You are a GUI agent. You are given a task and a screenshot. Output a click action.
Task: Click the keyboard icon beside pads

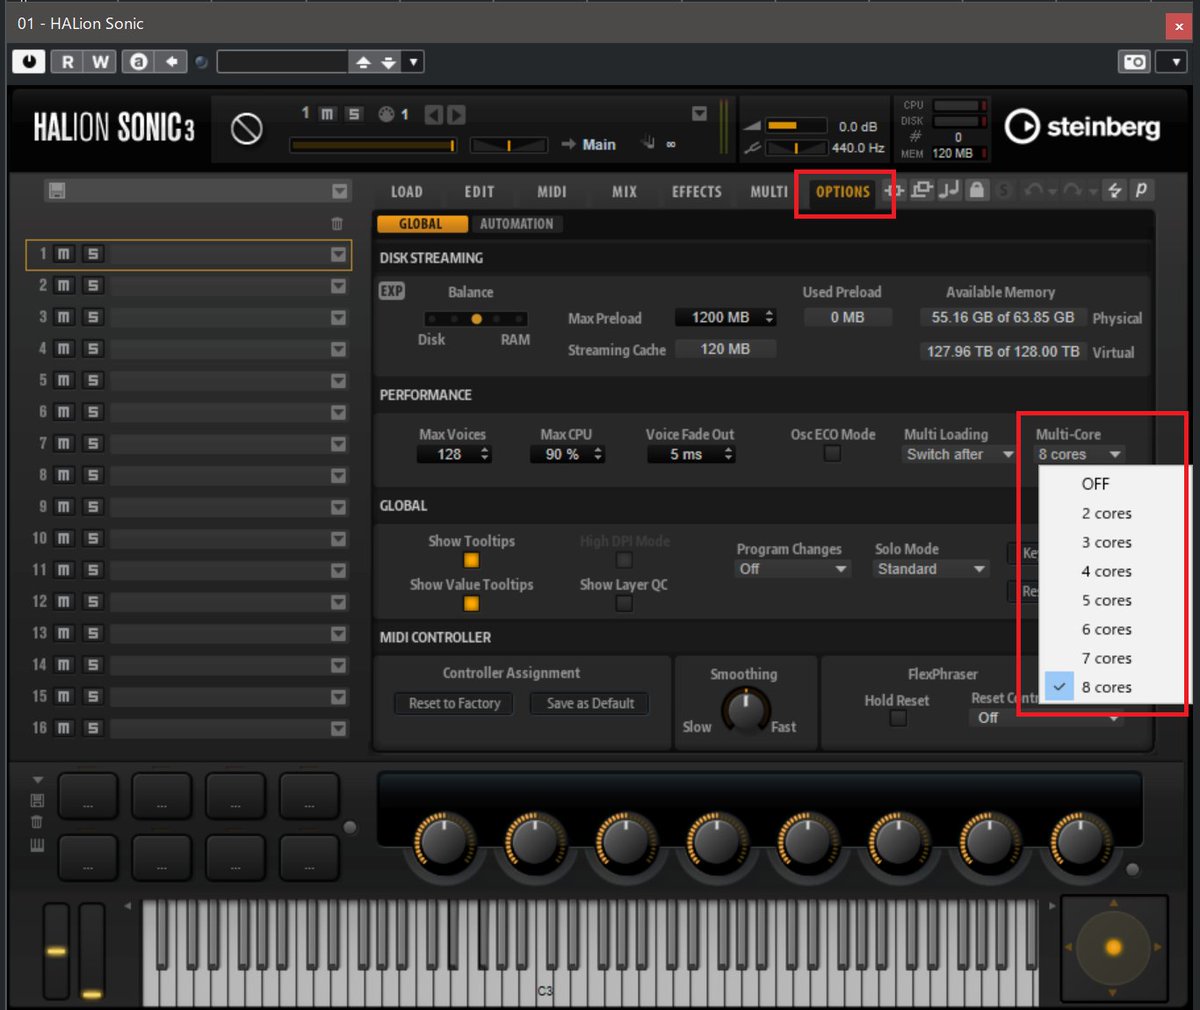coord(37,846)
